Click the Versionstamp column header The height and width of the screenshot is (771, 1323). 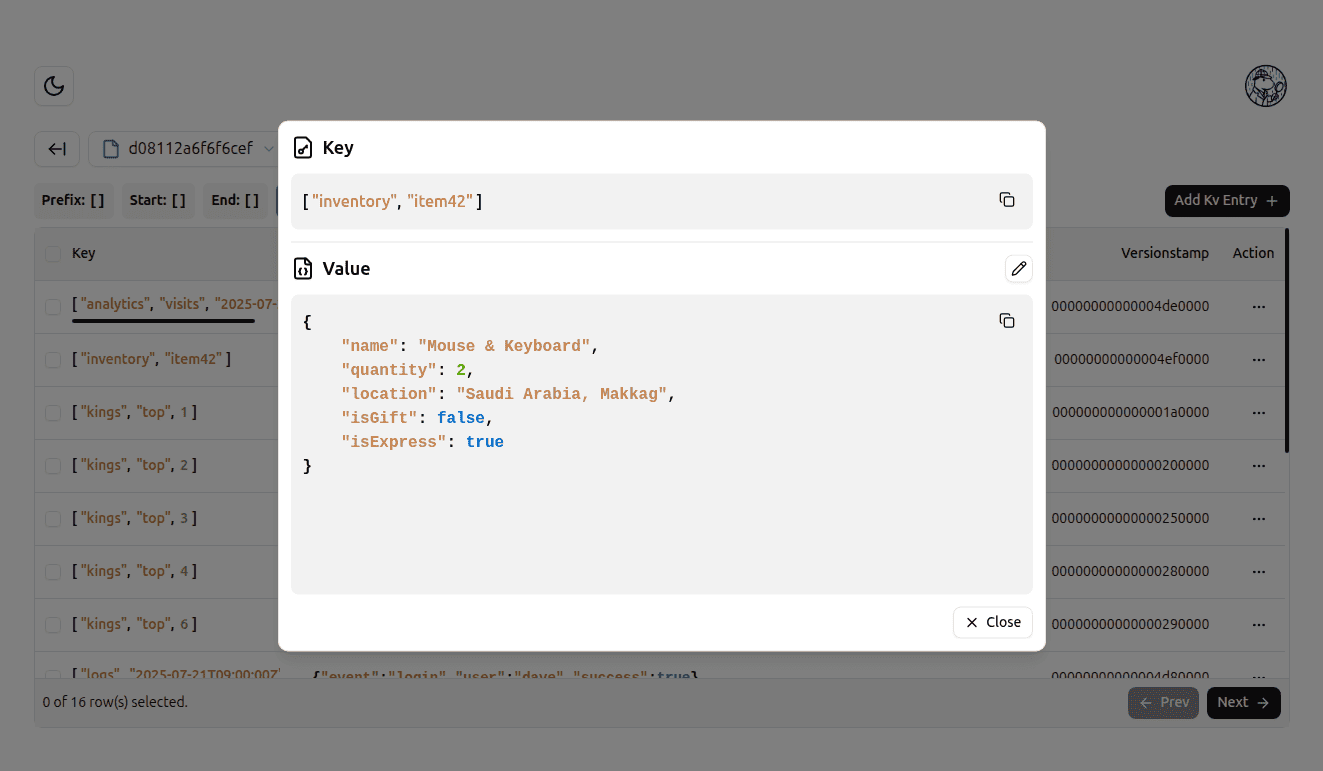pyautogui.click(x=1164, y=253)
